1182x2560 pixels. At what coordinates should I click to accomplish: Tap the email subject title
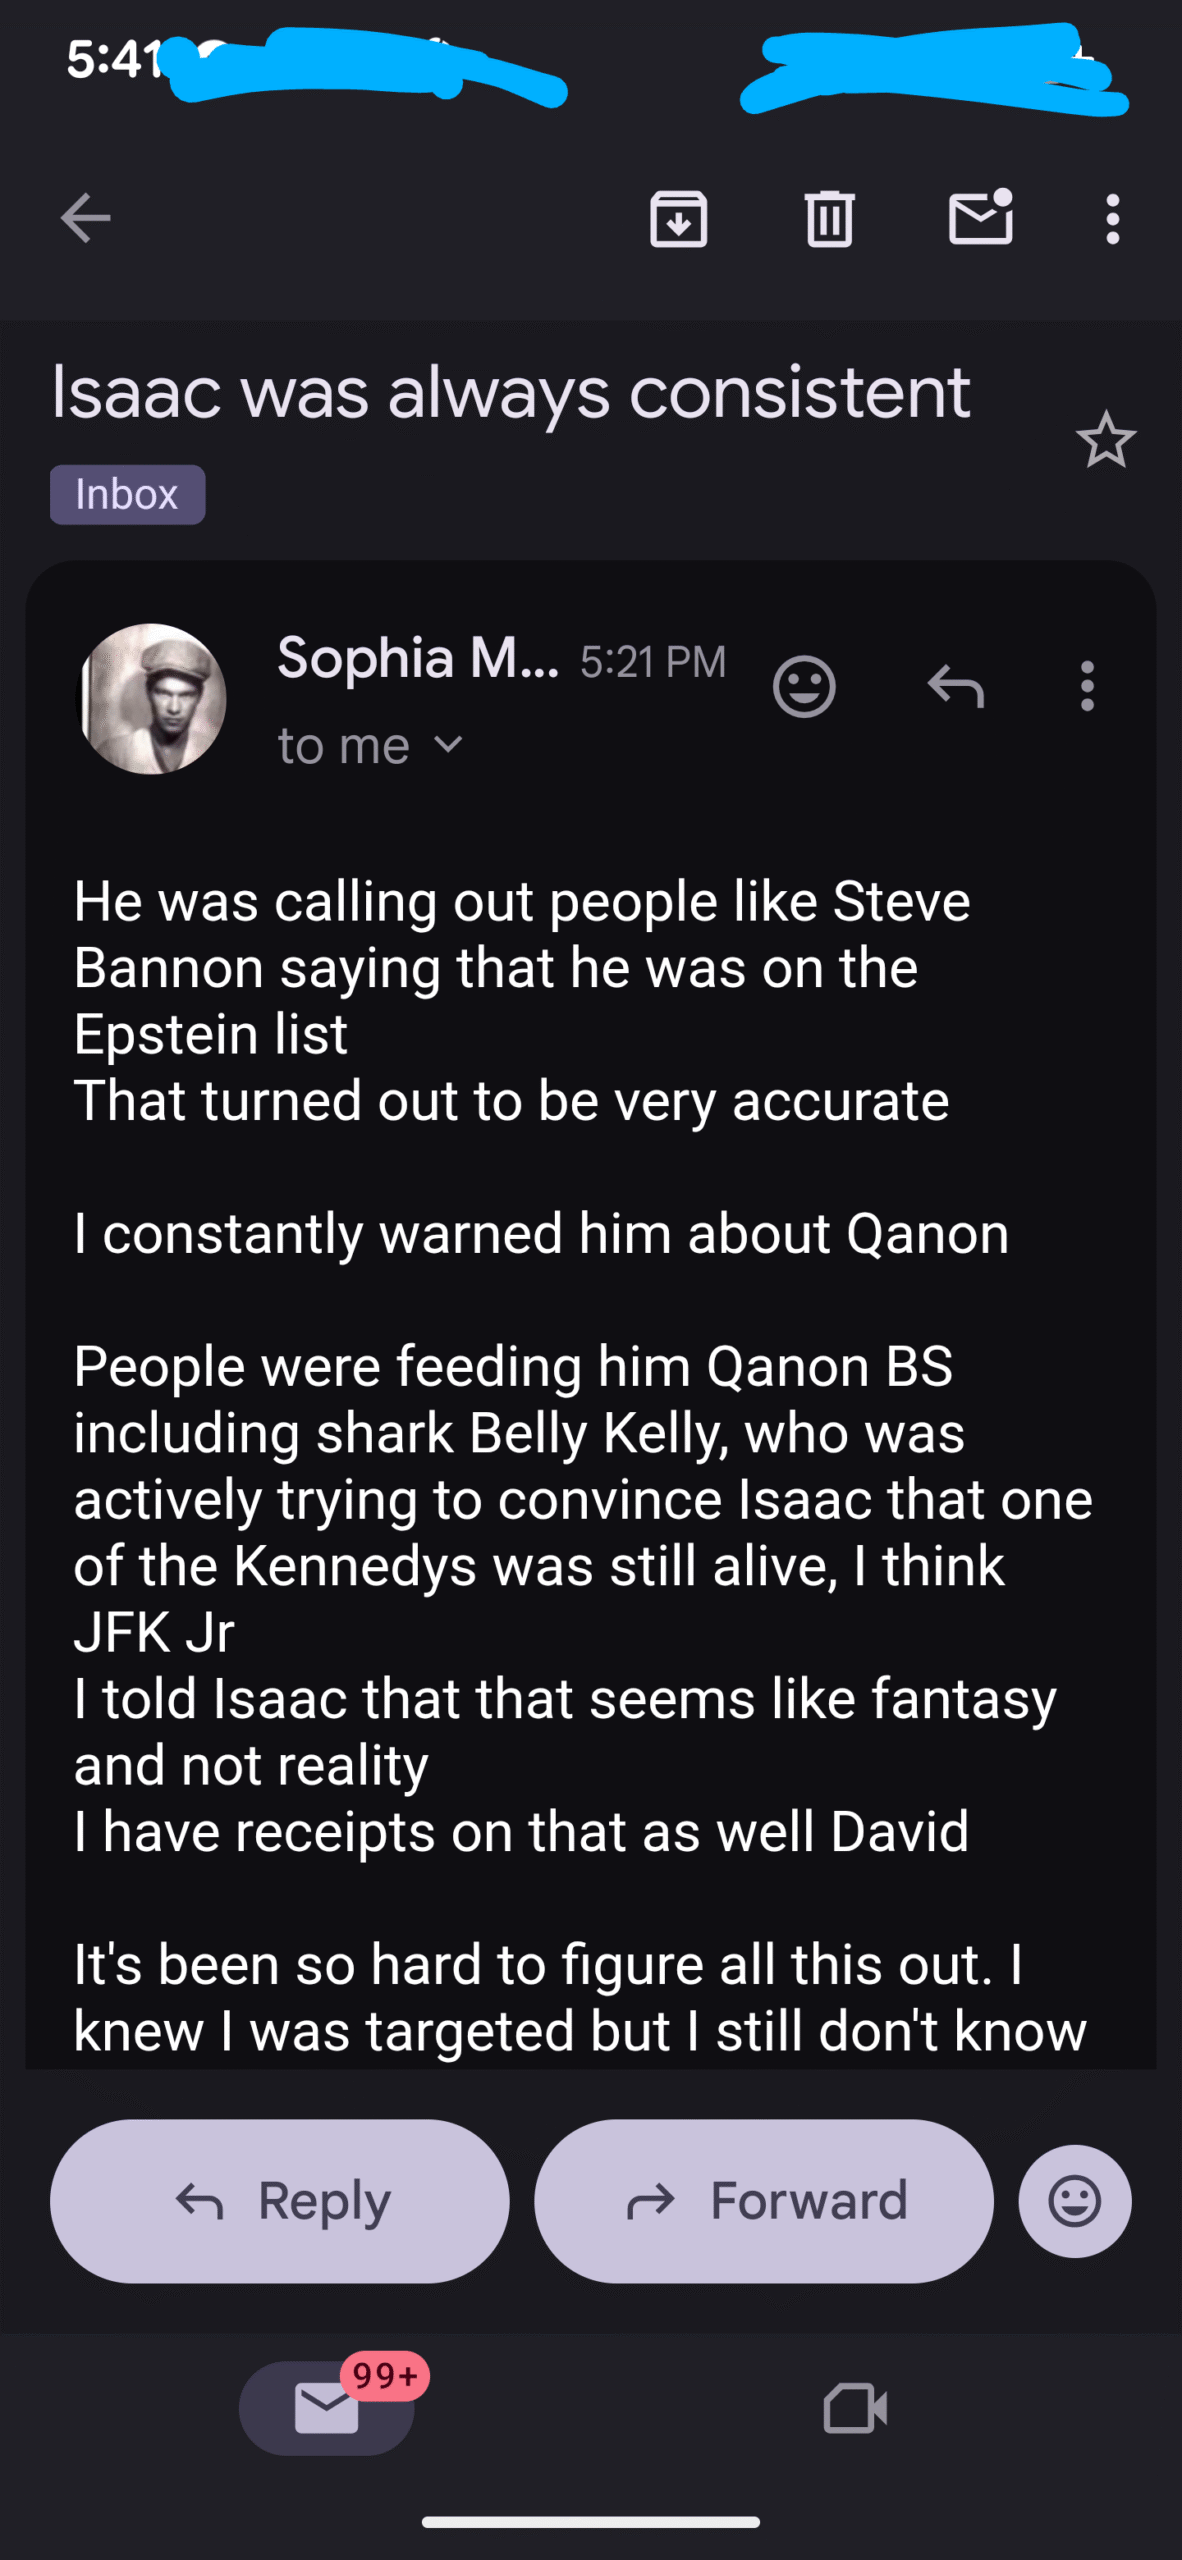[x=510, y=393]
